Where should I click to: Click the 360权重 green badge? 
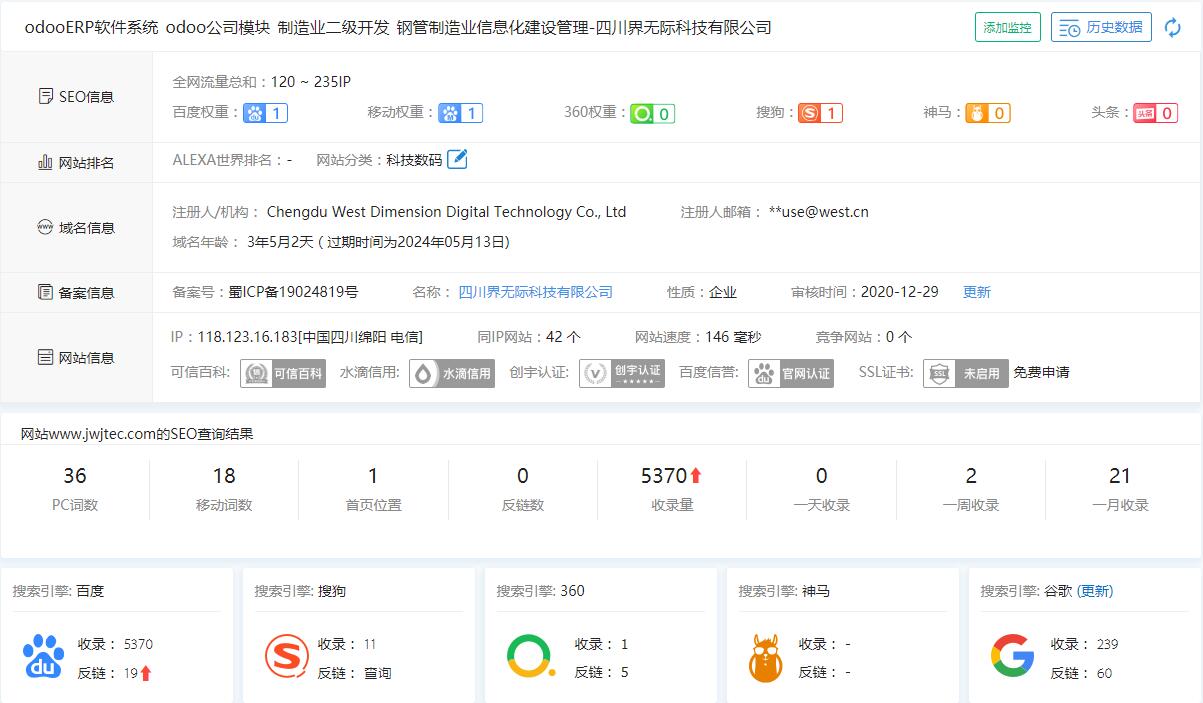(x=652, y=113)
